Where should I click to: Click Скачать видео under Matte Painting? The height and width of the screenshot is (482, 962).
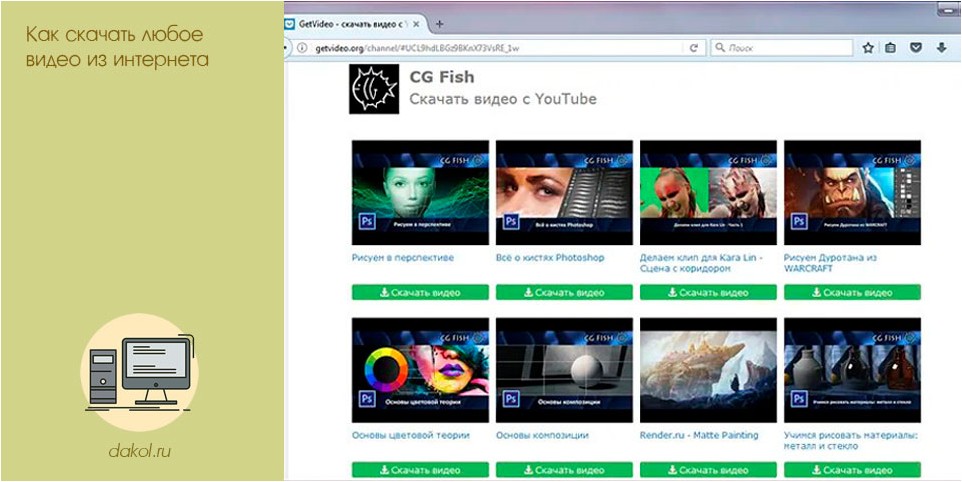point(708,470)
